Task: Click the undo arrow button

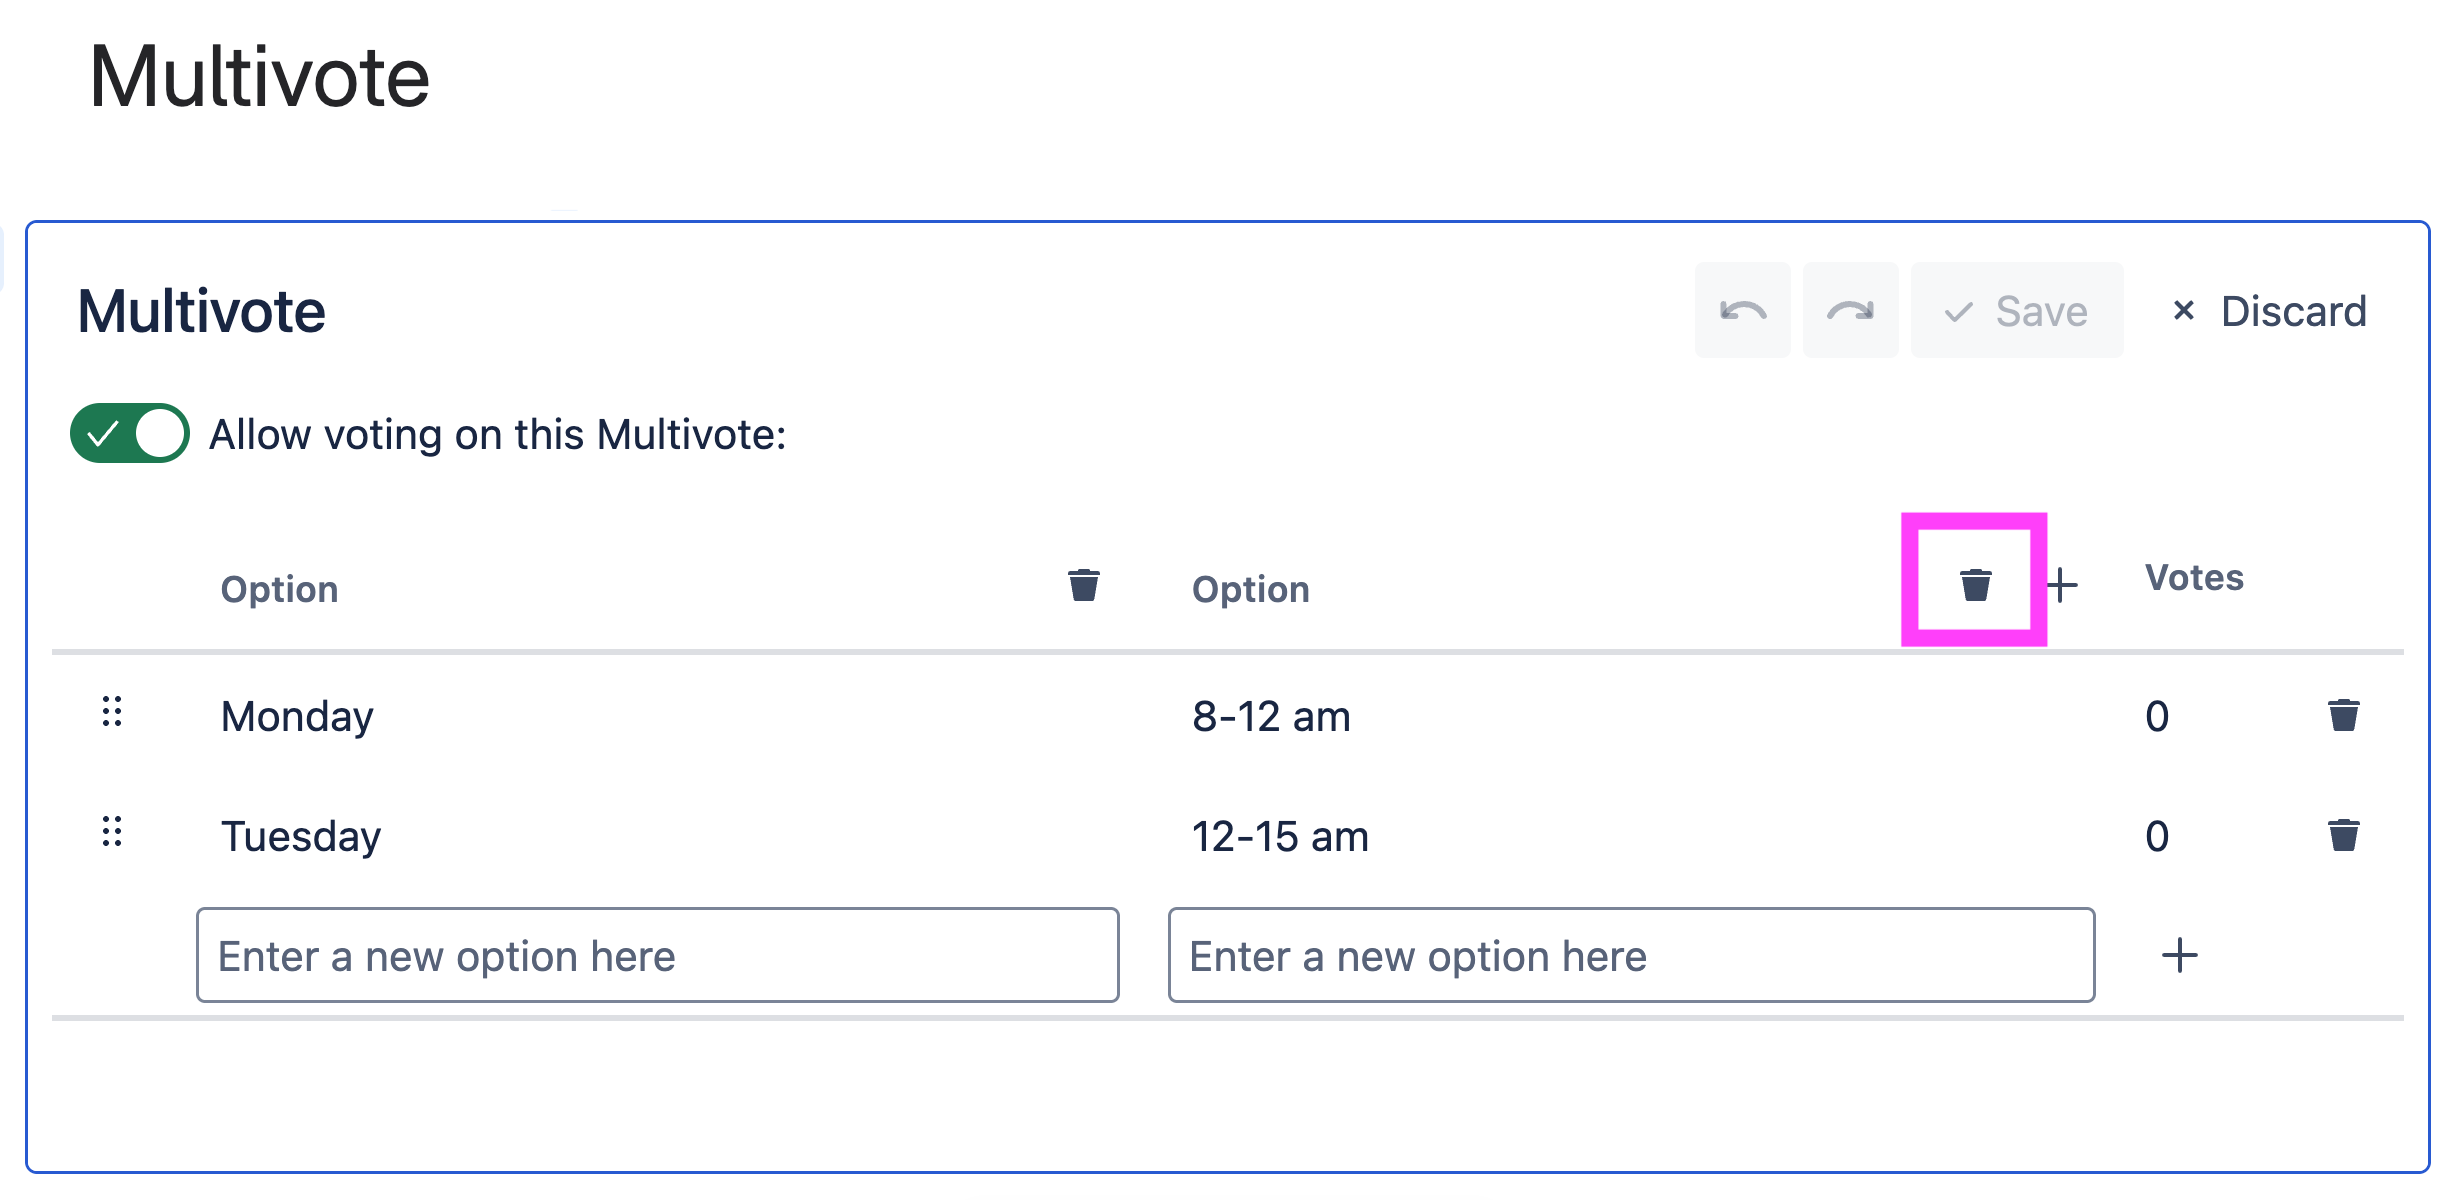Action: (x=1742, y=311)
